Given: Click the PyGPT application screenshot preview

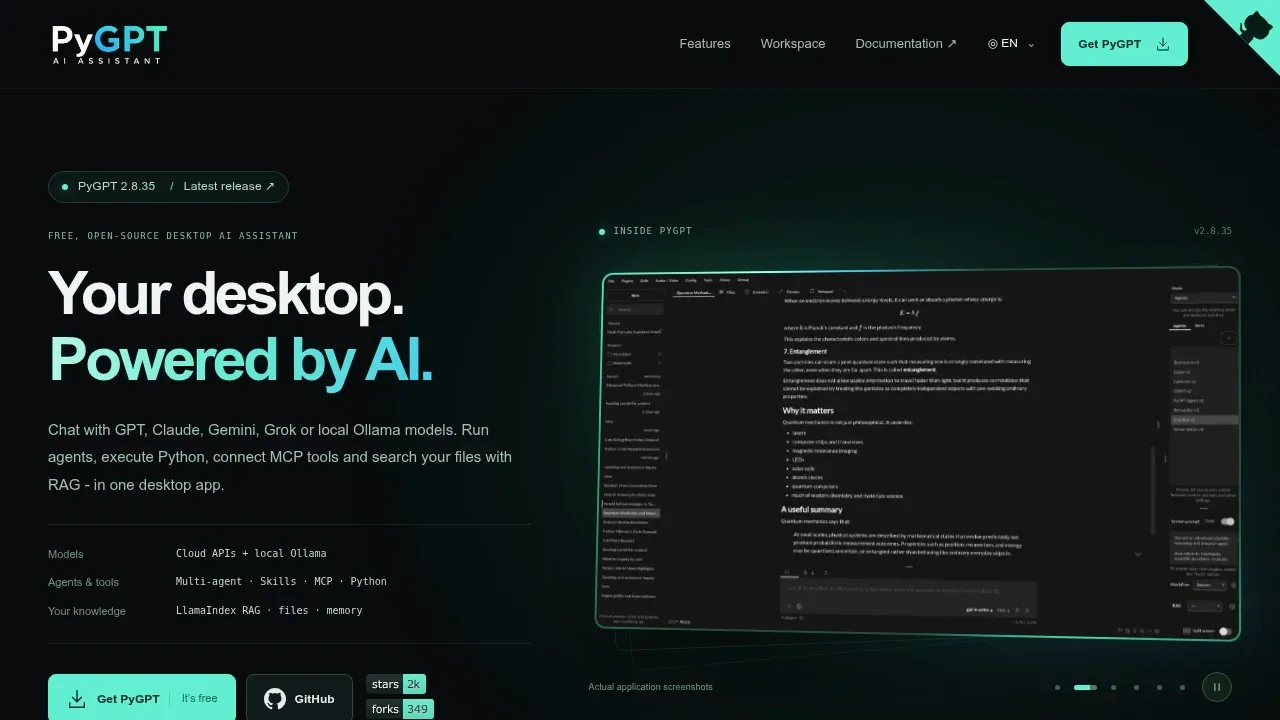Looking at the screenshot, I should (917, 453).
